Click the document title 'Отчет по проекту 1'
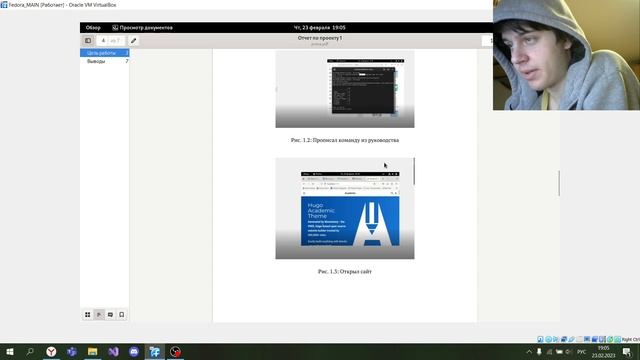The height and width of the screenshot is (360, 640). point(320,38)
